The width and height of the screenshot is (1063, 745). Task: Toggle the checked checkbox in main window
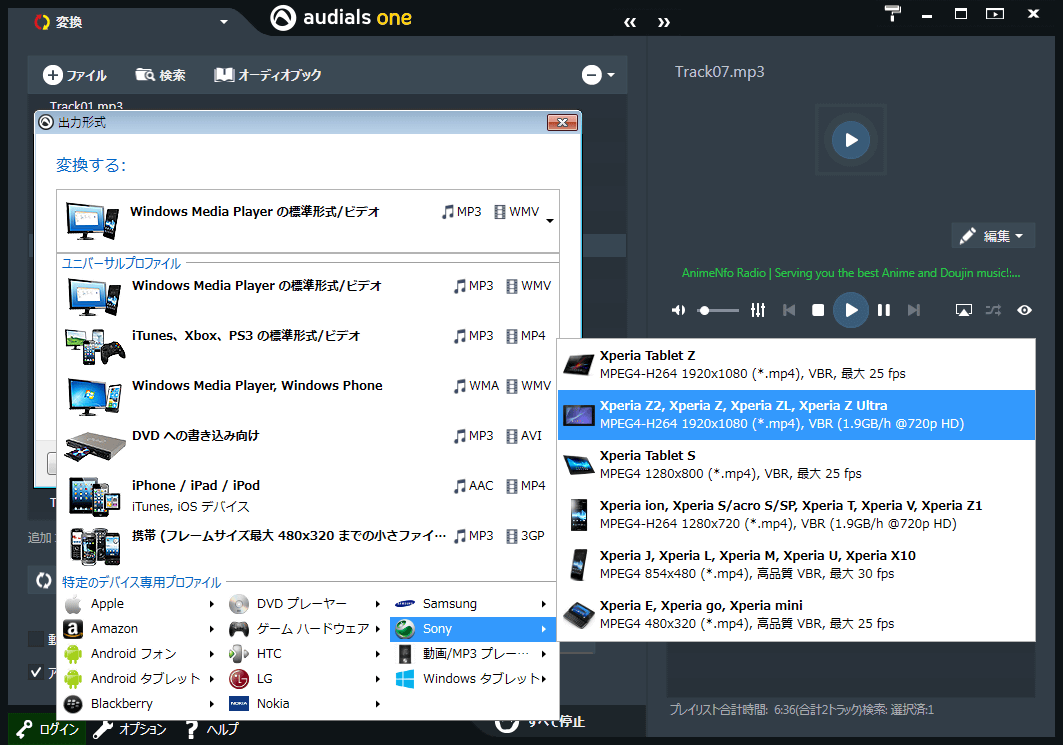tap(36, 672)
